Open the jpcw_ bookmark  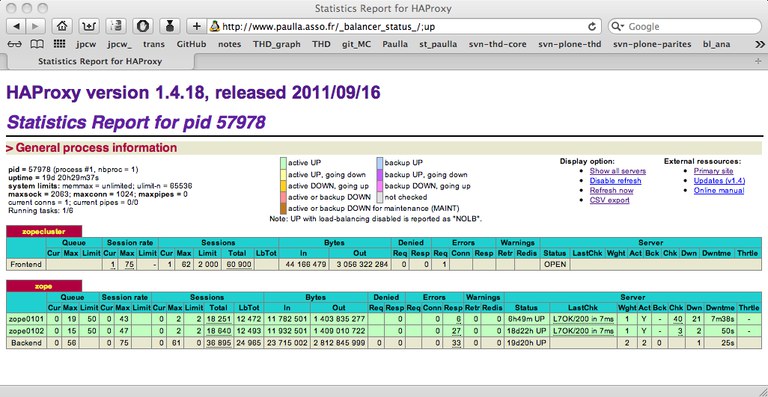pos(120,44)
